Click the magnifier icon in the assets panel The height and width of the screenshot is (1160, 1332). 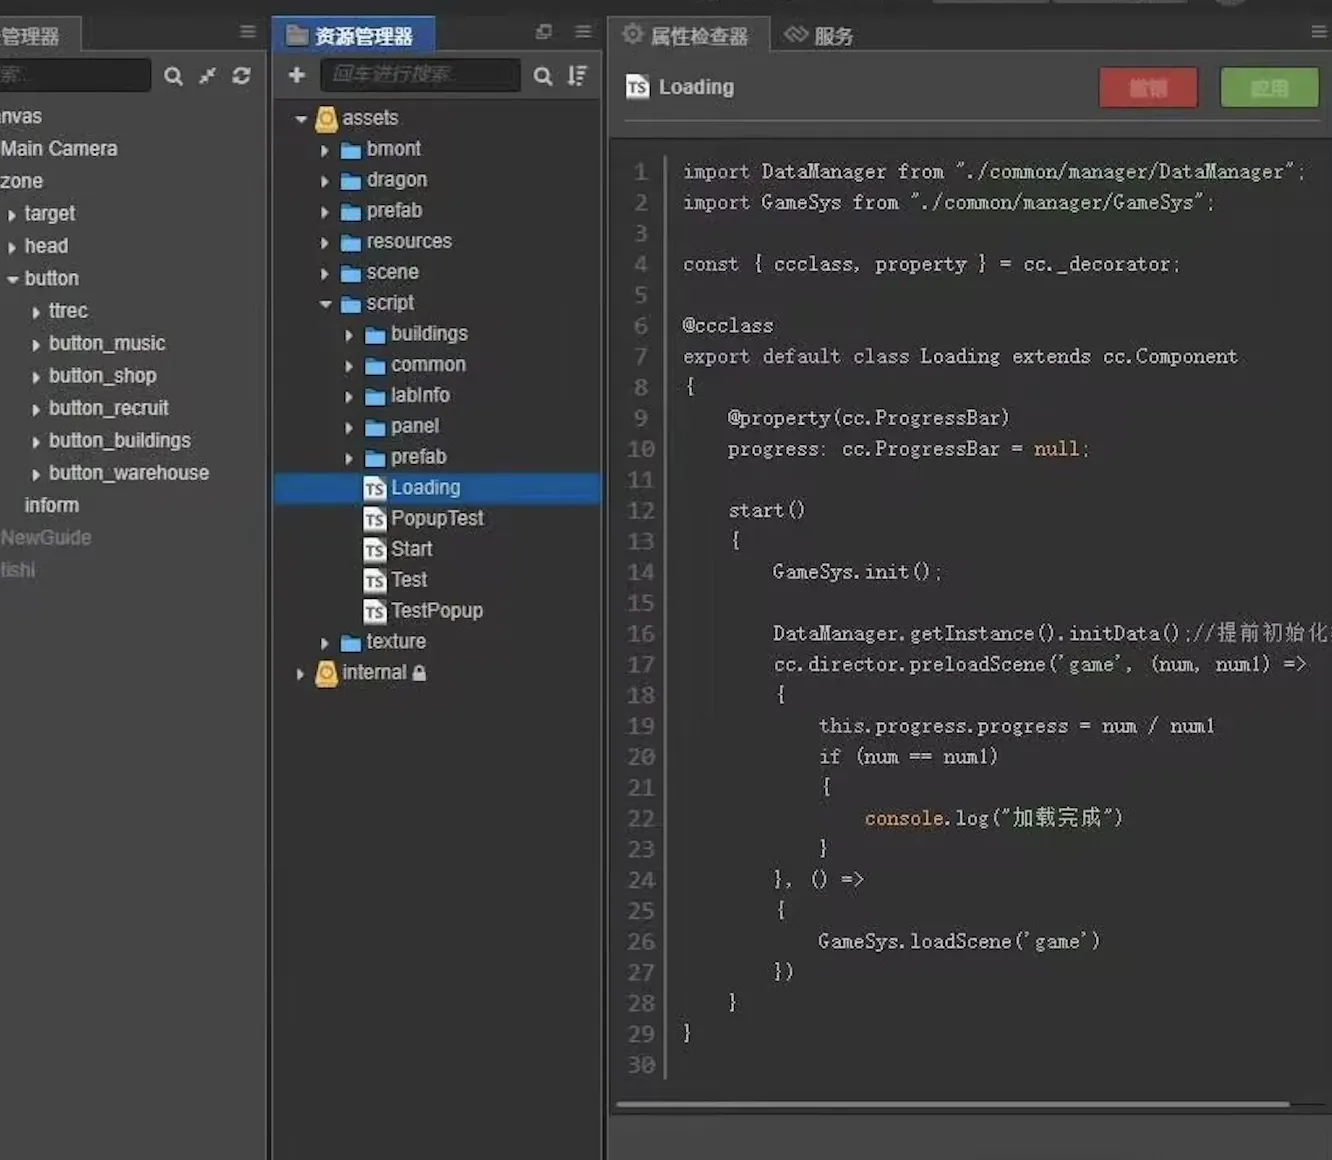click(x=543, y=76)
